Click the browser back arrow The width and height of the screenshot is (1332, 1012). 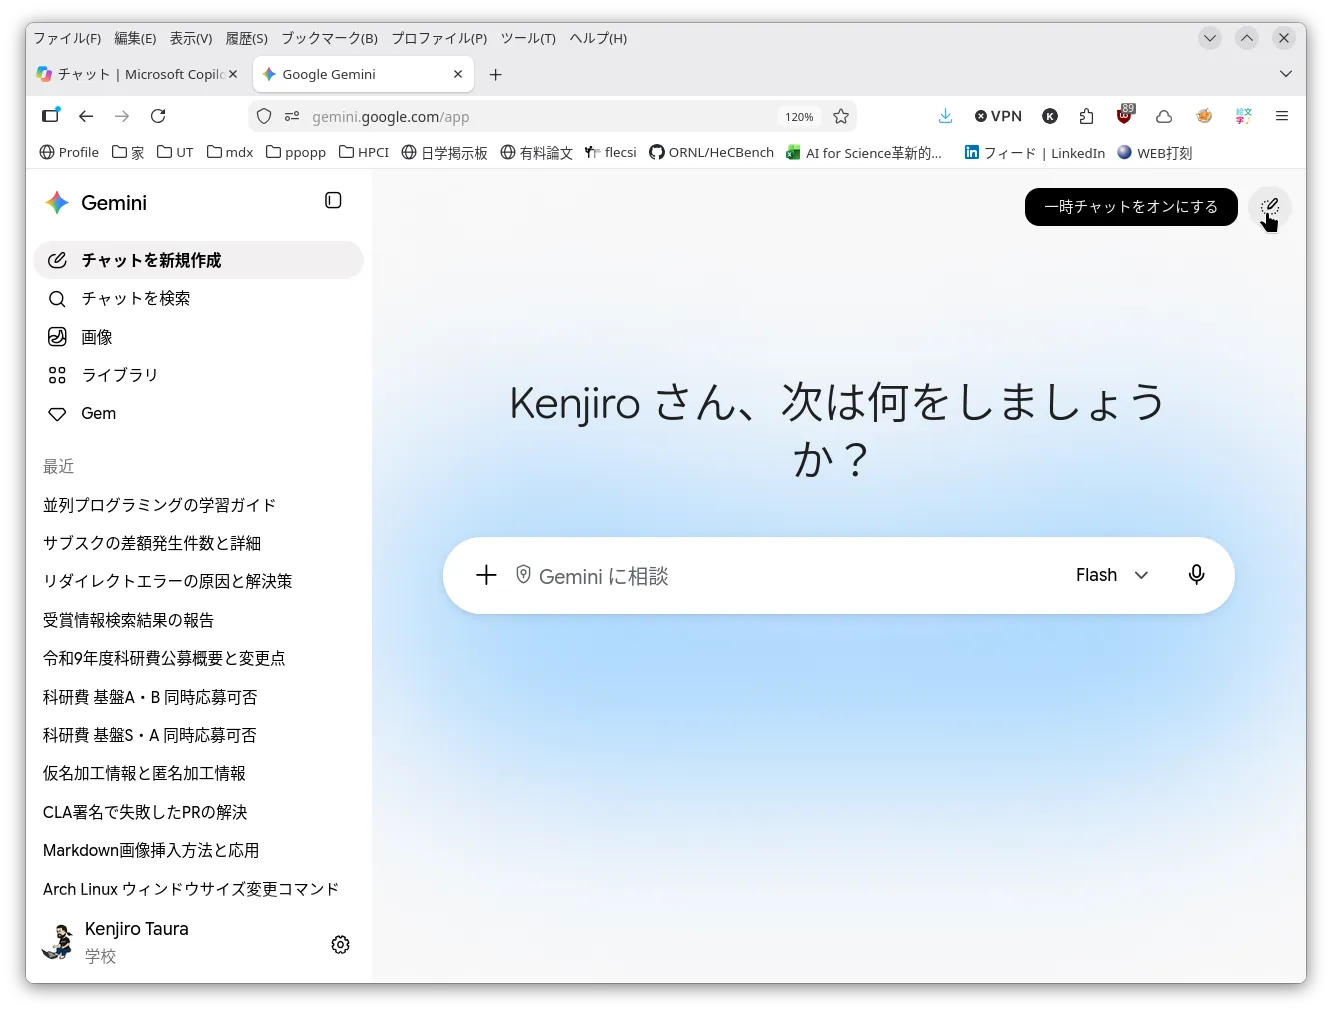pyautogui.click(x=86, y=116)
